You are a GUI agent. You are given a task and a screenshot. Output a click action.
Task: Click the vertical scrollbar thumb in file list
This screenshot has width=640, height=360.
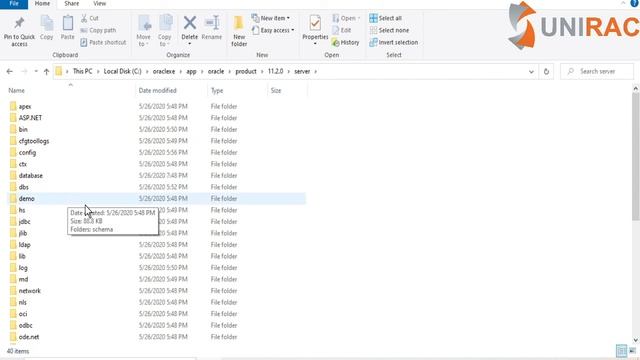point(636,157)
